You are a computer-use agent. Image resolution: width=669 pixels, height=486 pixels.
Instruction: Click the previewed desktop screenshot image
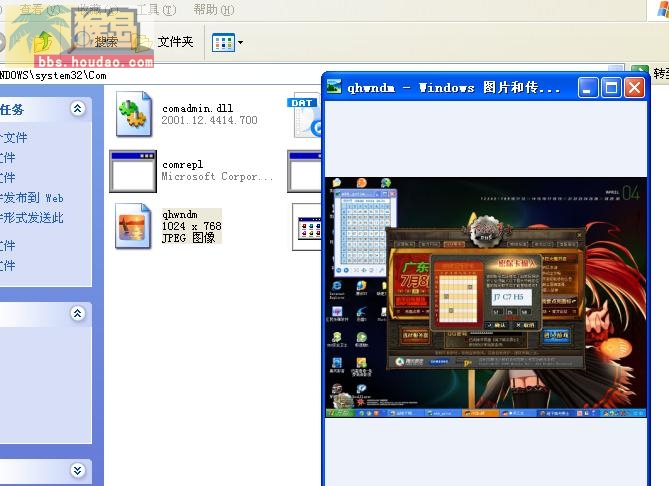[x=486, y=297]
